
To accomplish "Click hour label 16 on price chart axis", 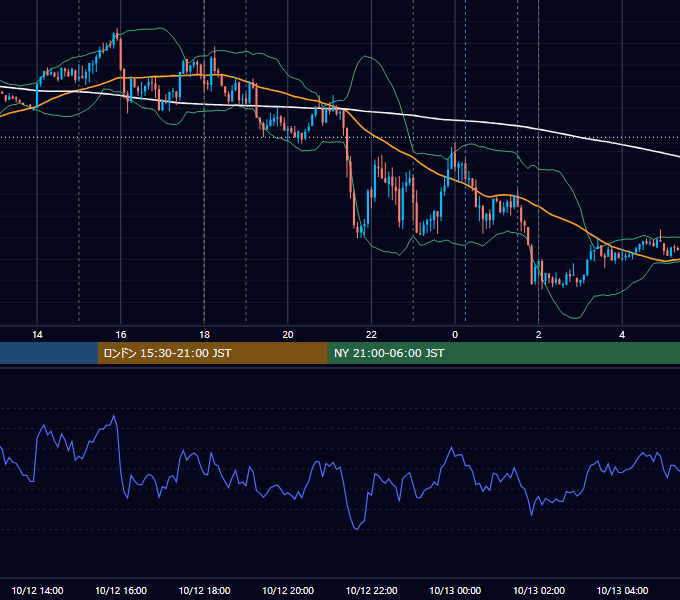I will coord(121,334).
